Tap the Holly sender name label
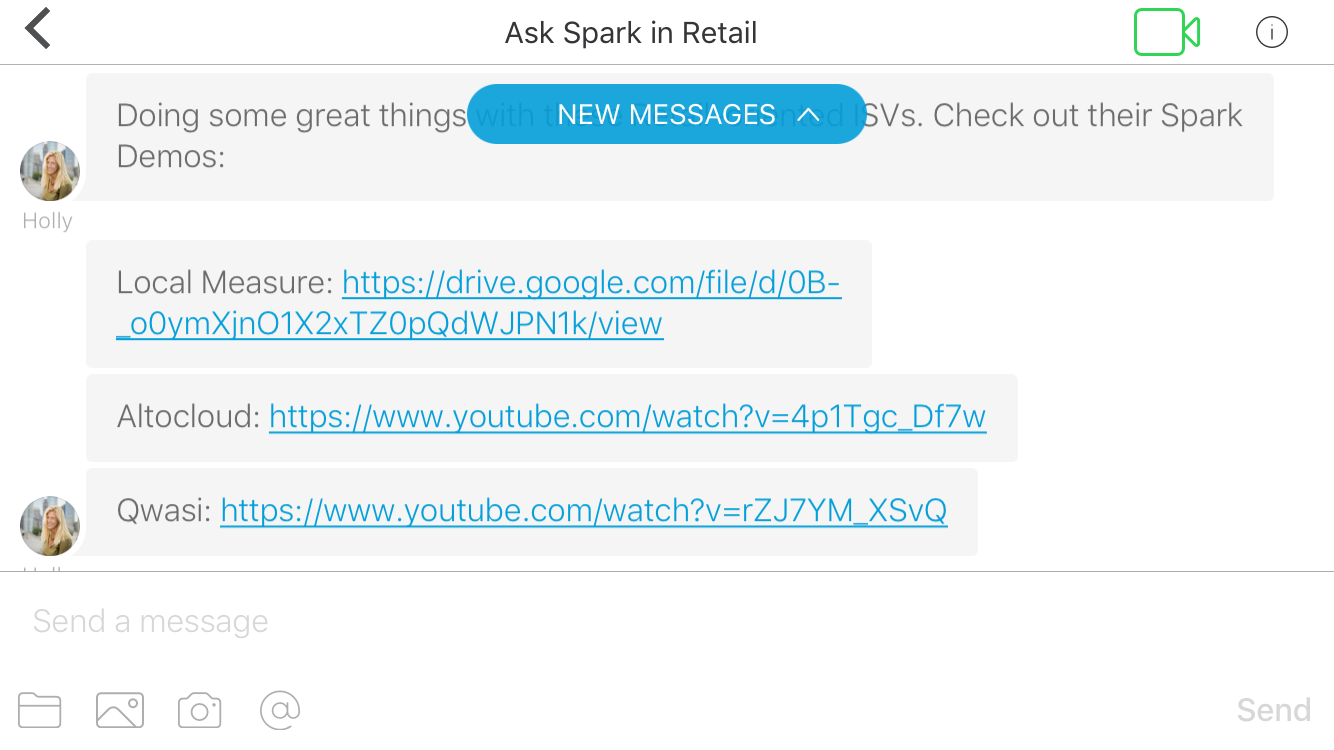The height and width of the screenshot is (750, 1334). pos(47,221)
